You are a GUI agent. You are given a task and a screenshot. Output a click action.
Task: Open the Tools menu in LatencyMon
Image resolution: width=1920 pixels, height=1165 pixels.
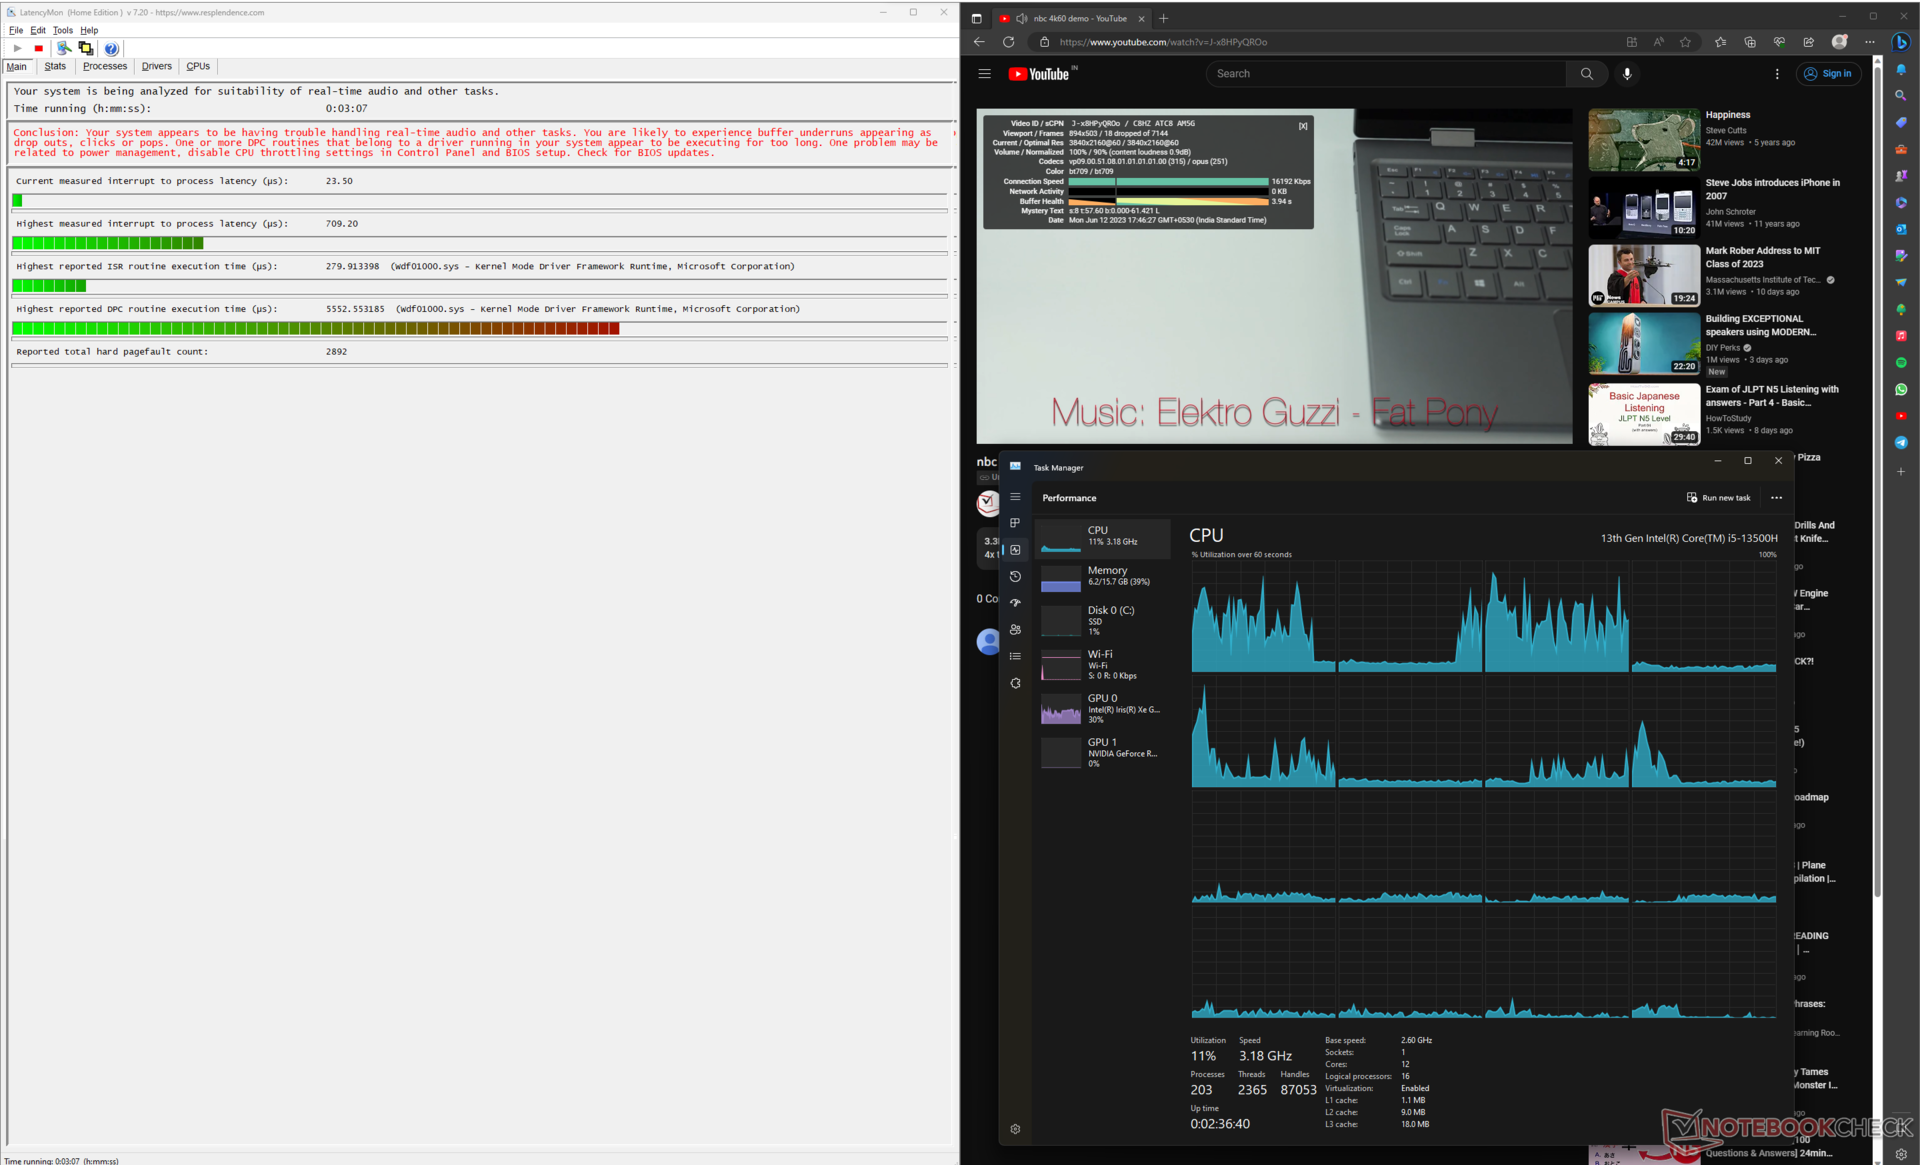(x=63, y=30)
